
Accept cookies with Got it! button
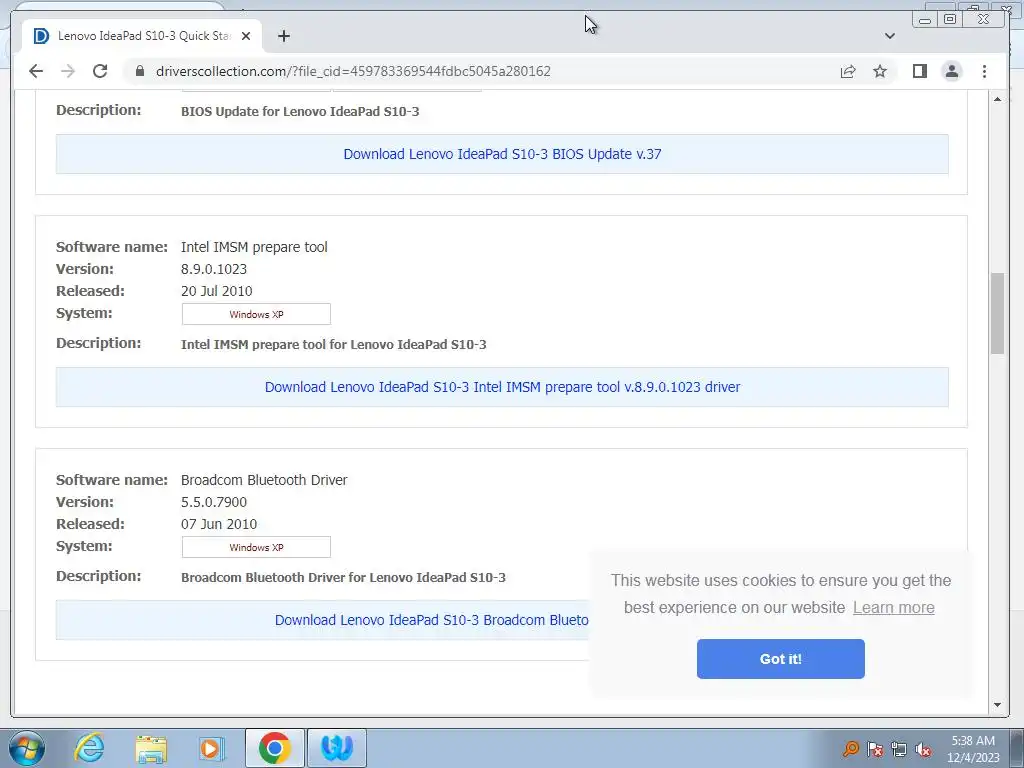point(780,659)
